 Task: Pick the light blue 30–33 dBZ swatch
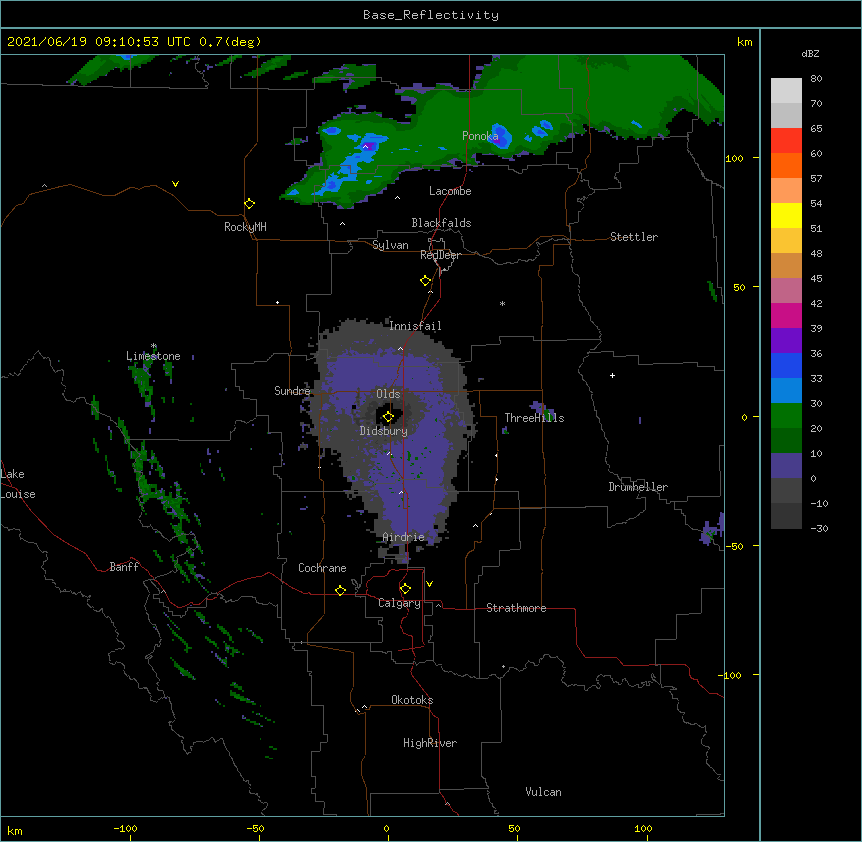[786, 391]
